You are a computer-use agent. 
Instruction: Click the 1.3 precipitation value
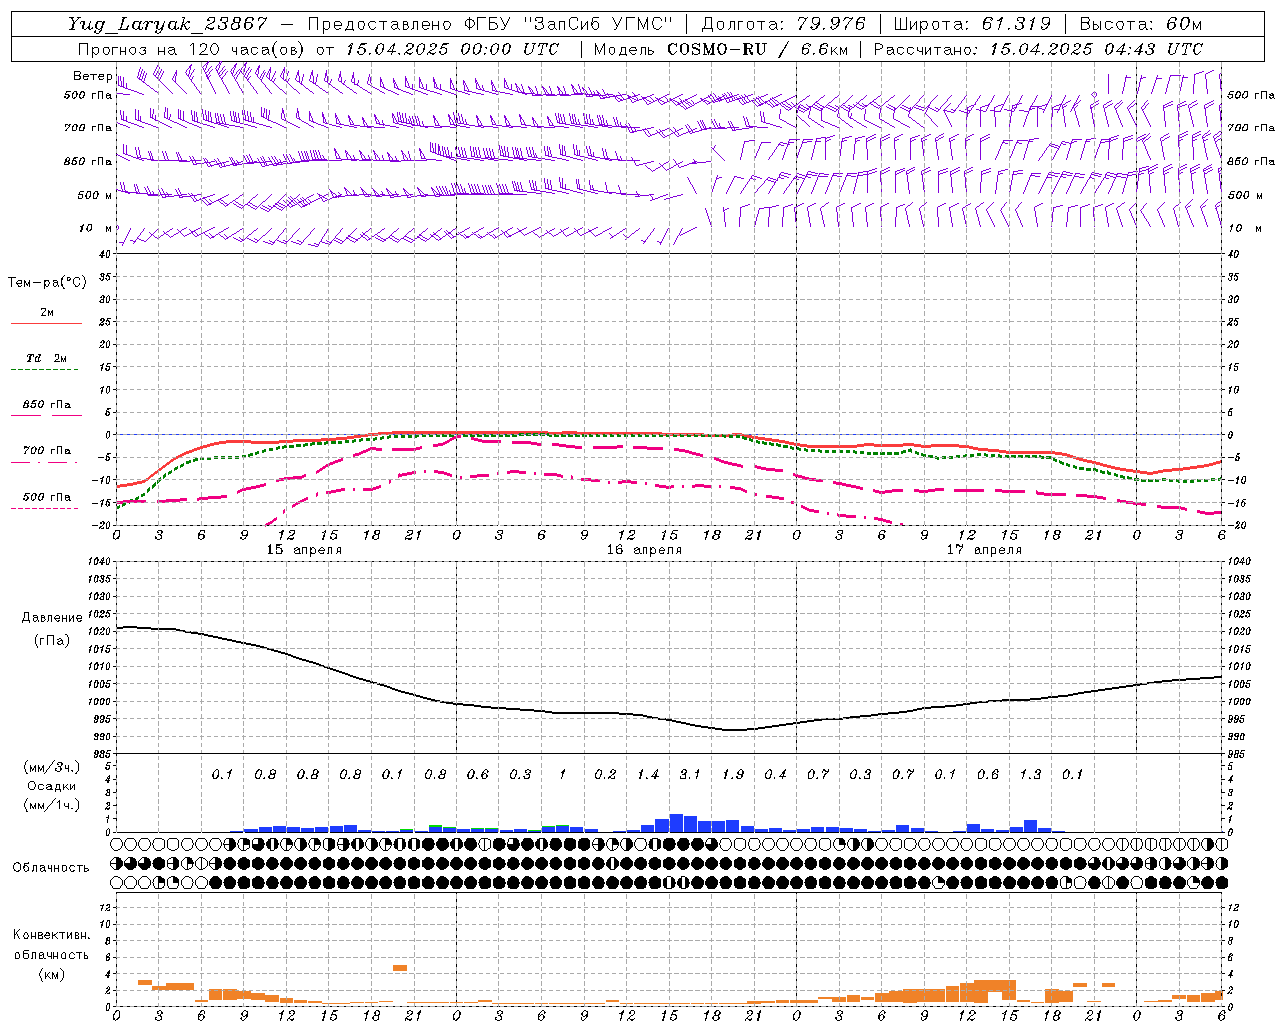pos(1030,774)
